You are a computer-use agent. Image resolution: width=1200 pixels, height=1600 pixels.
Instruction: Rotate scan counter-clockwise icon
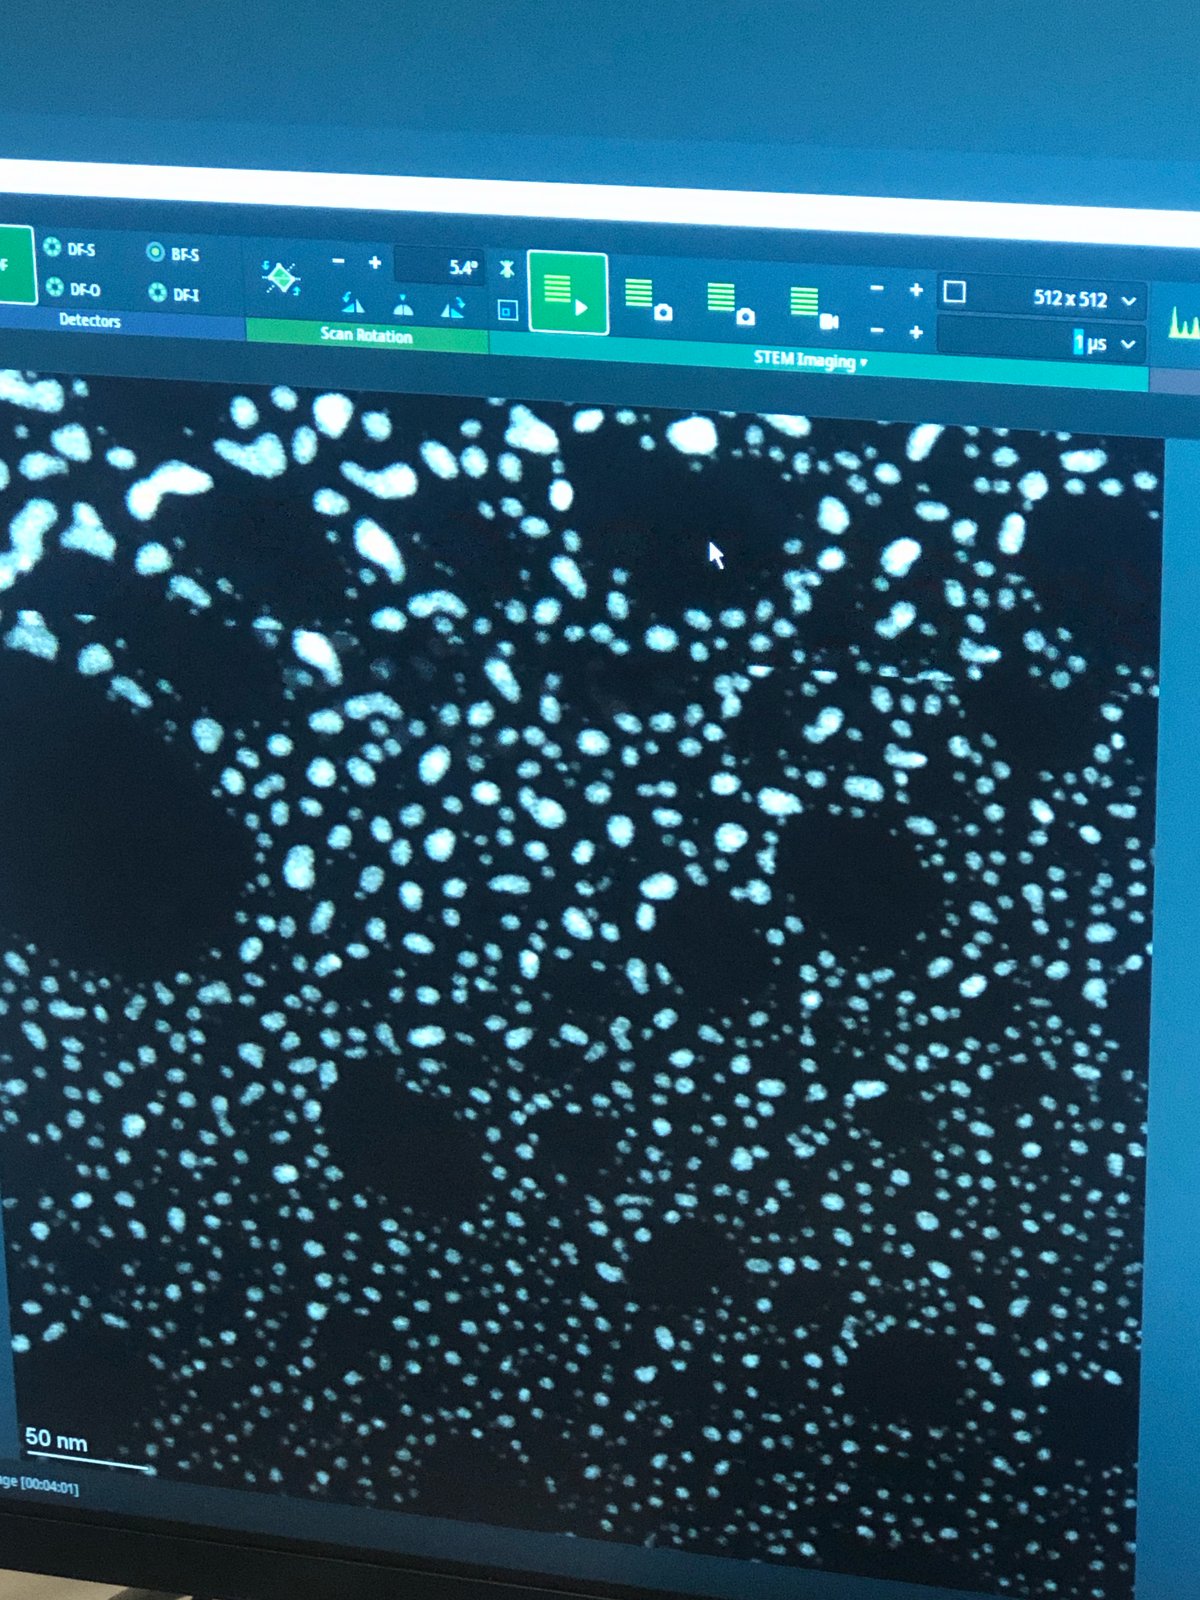(x=352, y=303)
